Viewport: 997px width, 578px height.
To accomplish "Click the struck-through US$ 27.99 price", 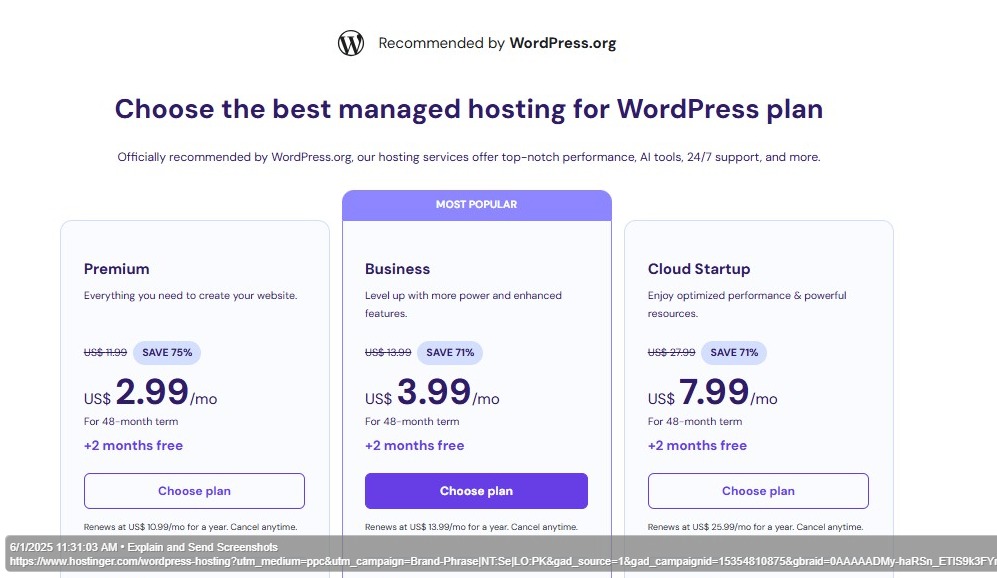I will (671, 352).
